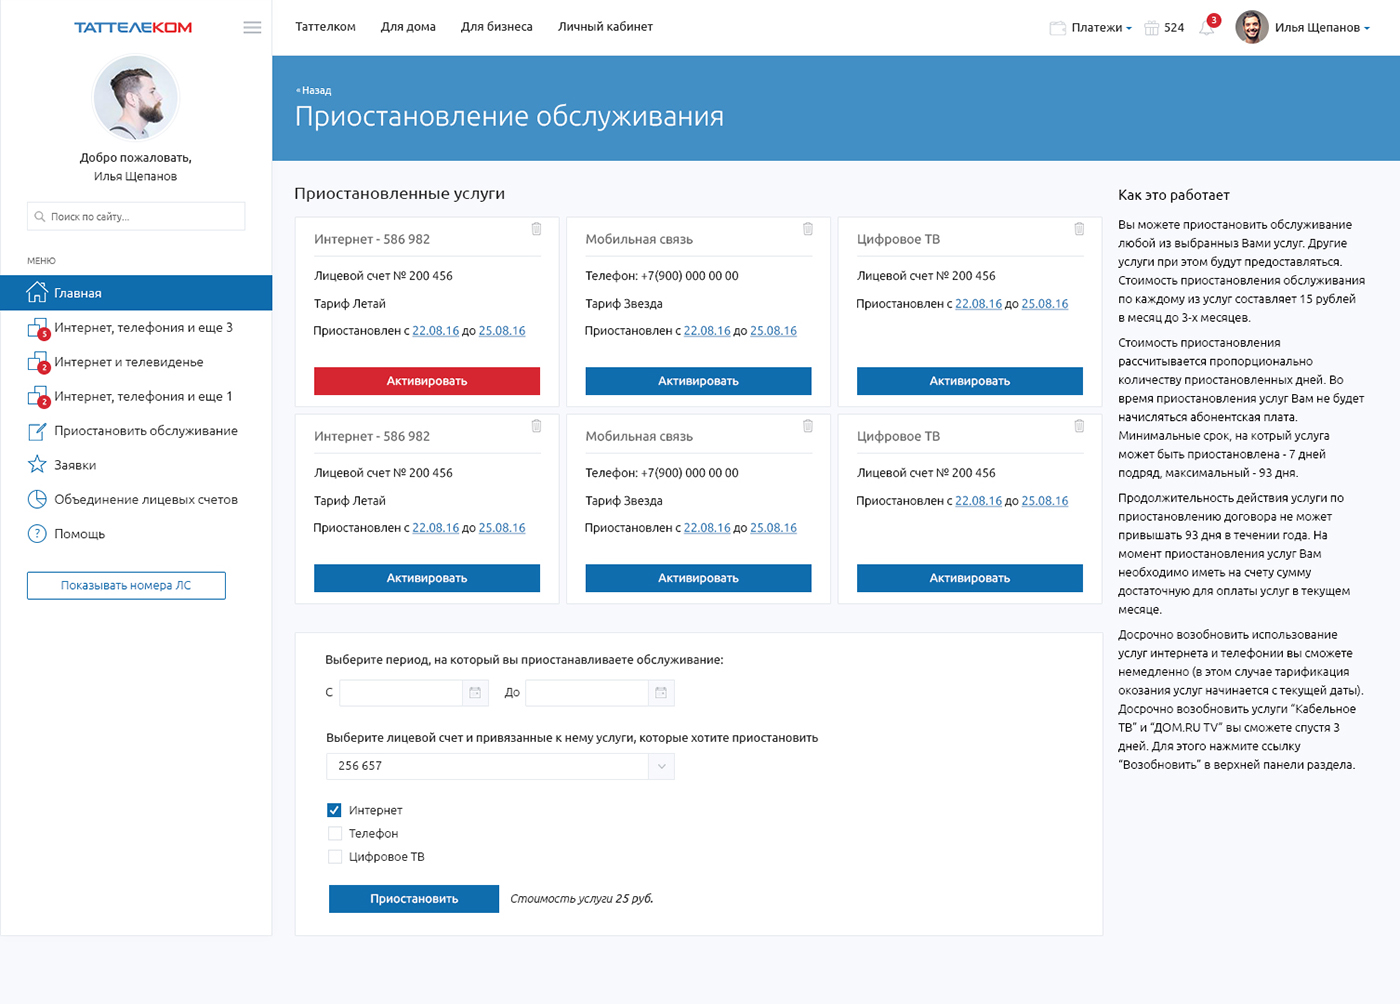Click the 22.08.16 date link in the first Интернет card
Screen dimensions: 1400x1004
click(x=436, y=331)
